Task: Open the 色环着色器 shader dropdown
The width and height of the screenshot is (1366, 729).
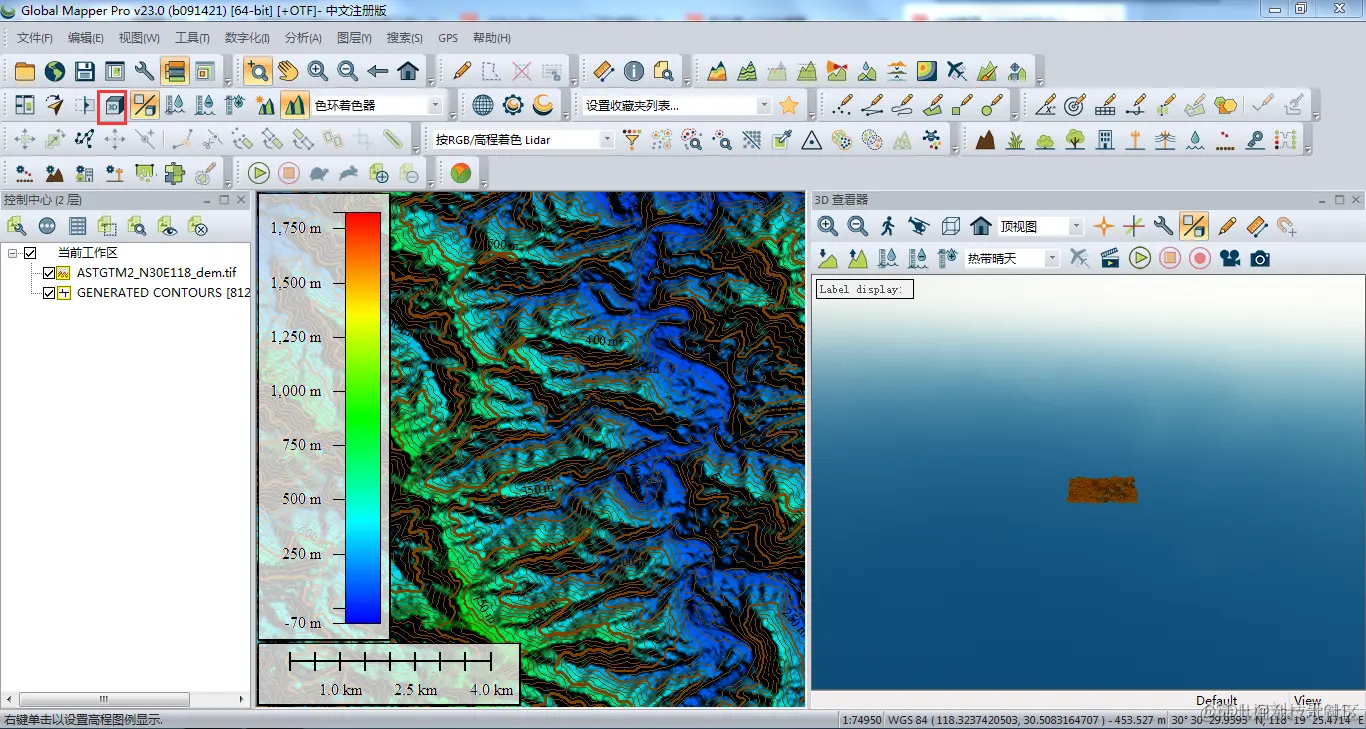Action: click(x=435, y=105)
